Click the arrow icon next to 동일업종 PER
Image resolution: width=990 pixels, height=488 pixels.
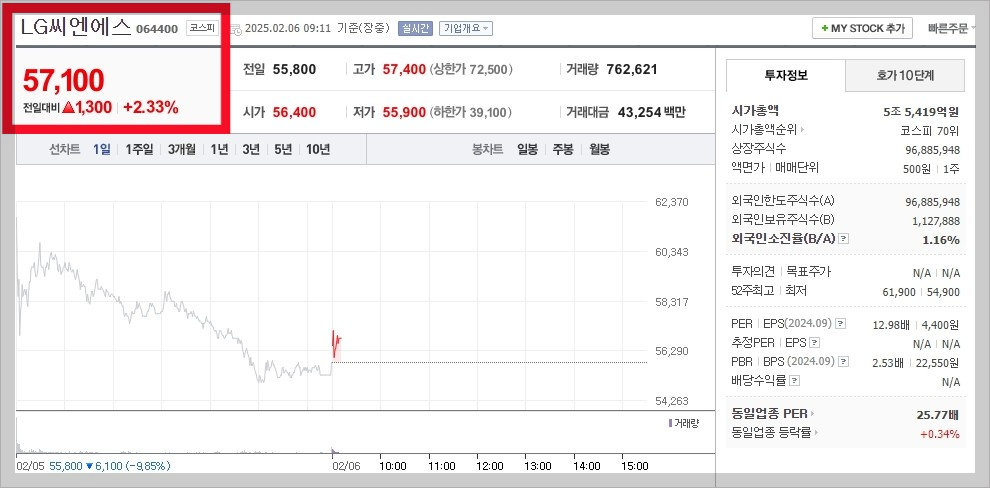(x=812, y=414)
